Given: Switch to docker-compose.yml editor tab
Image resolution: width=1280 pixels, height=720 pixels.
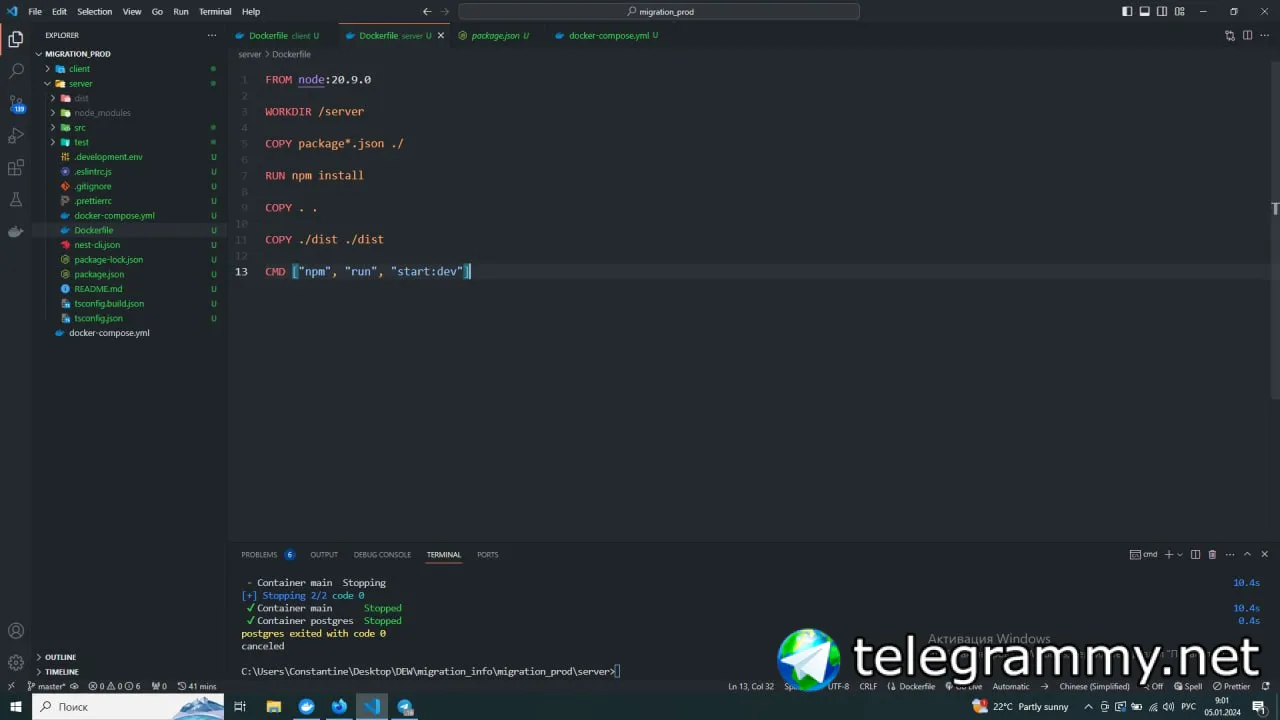Looking at the screenshot, I should tap(609, 35).
